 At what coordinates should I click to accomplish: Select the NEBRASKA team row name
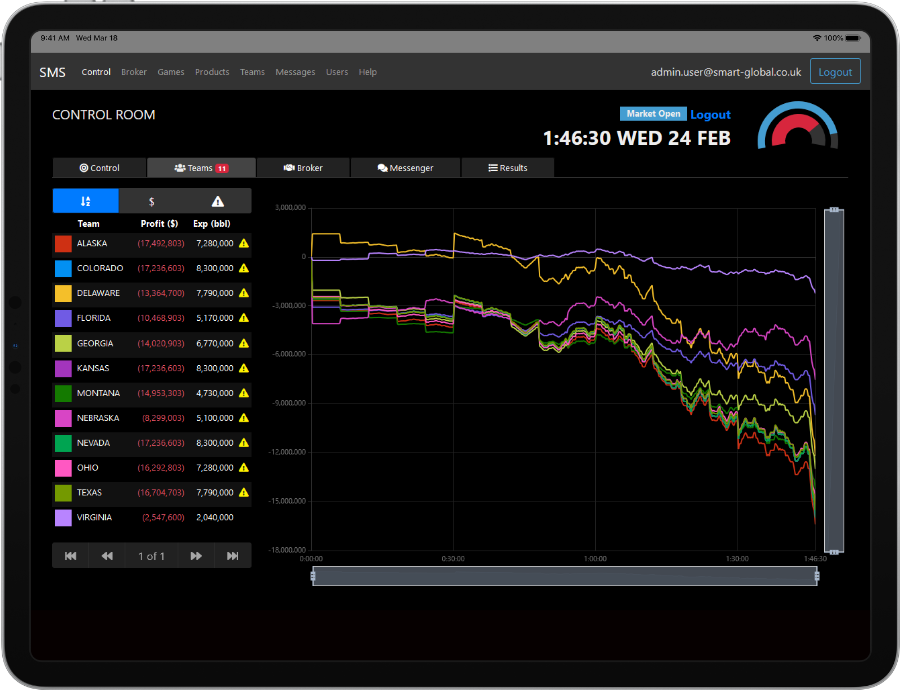pyautogui.click(x=98, y=418)
